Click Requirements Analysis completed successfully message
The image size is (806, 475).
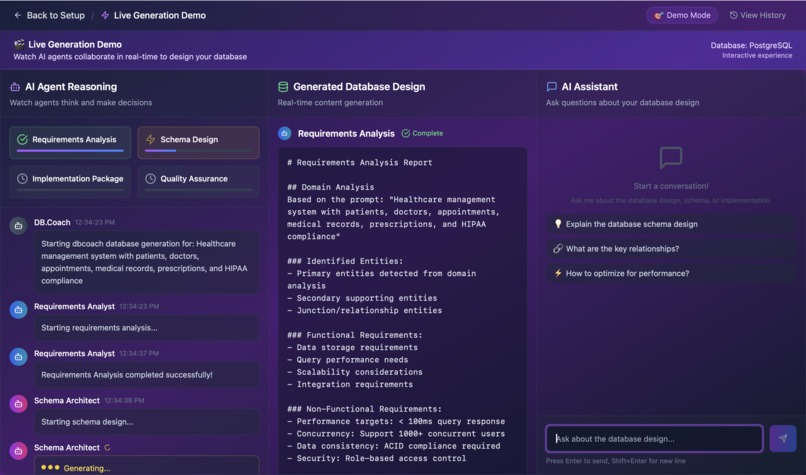[x=146, y=375]
